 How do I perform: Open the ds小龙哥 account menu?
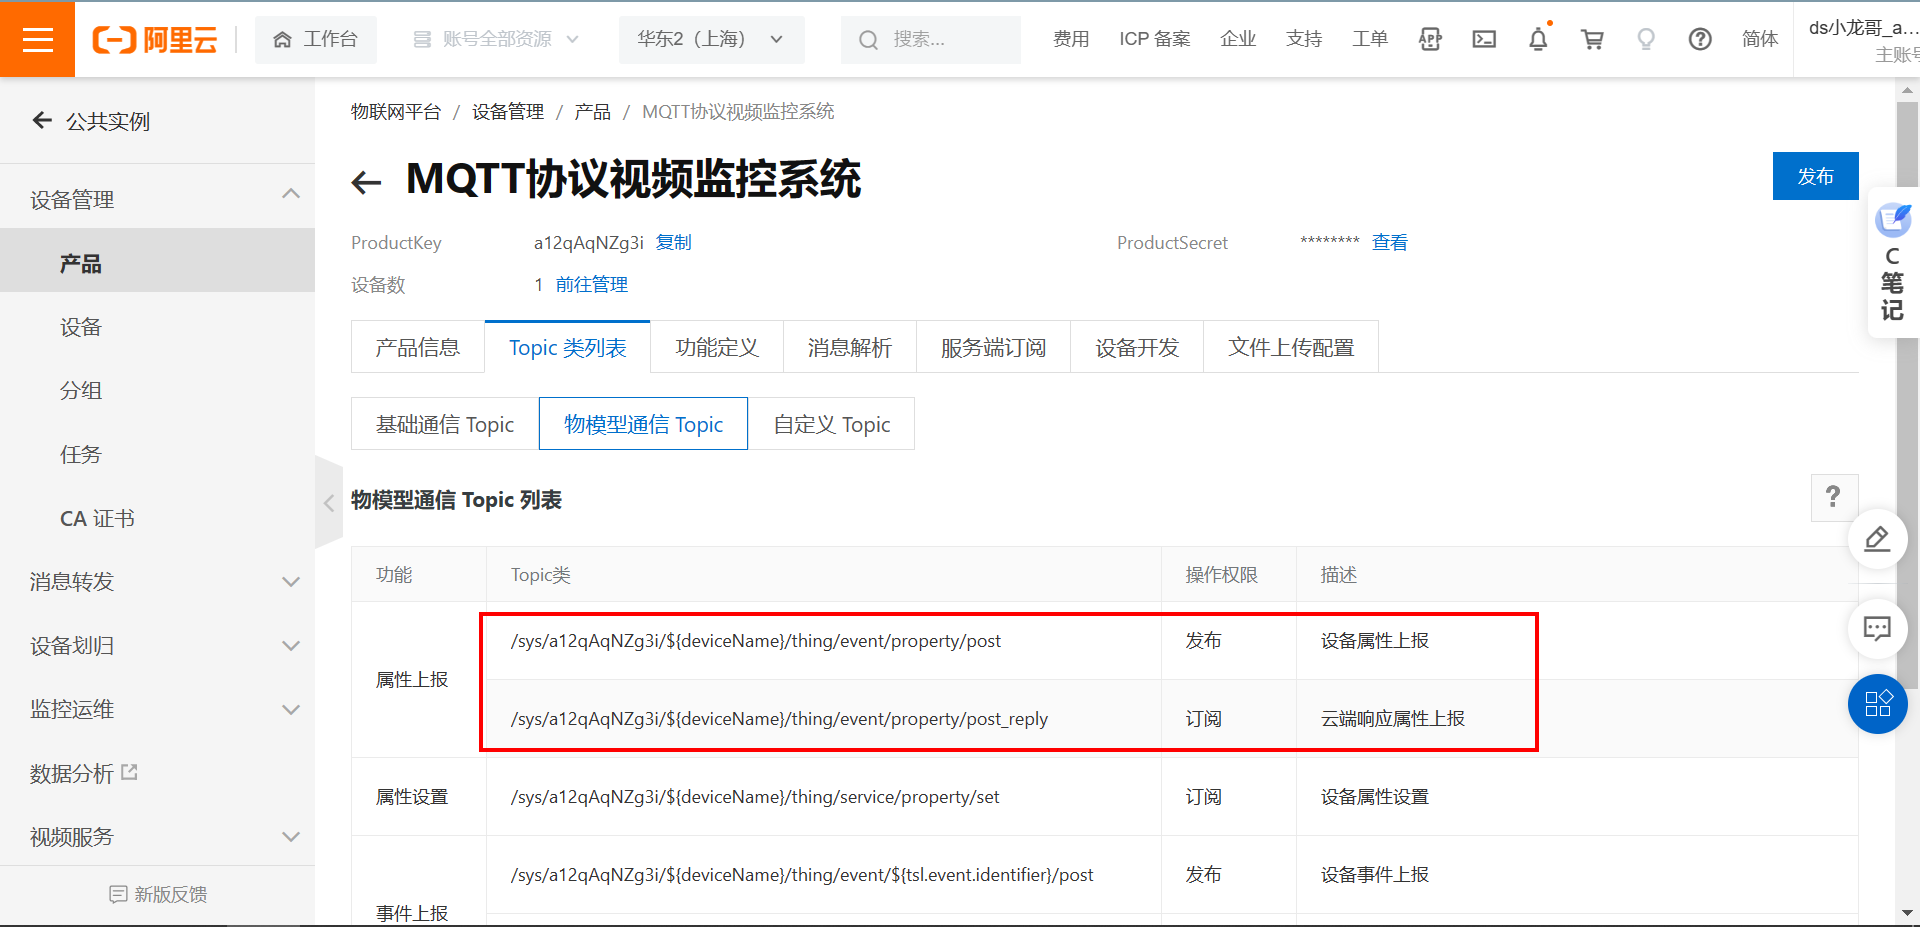(1862, 39)
